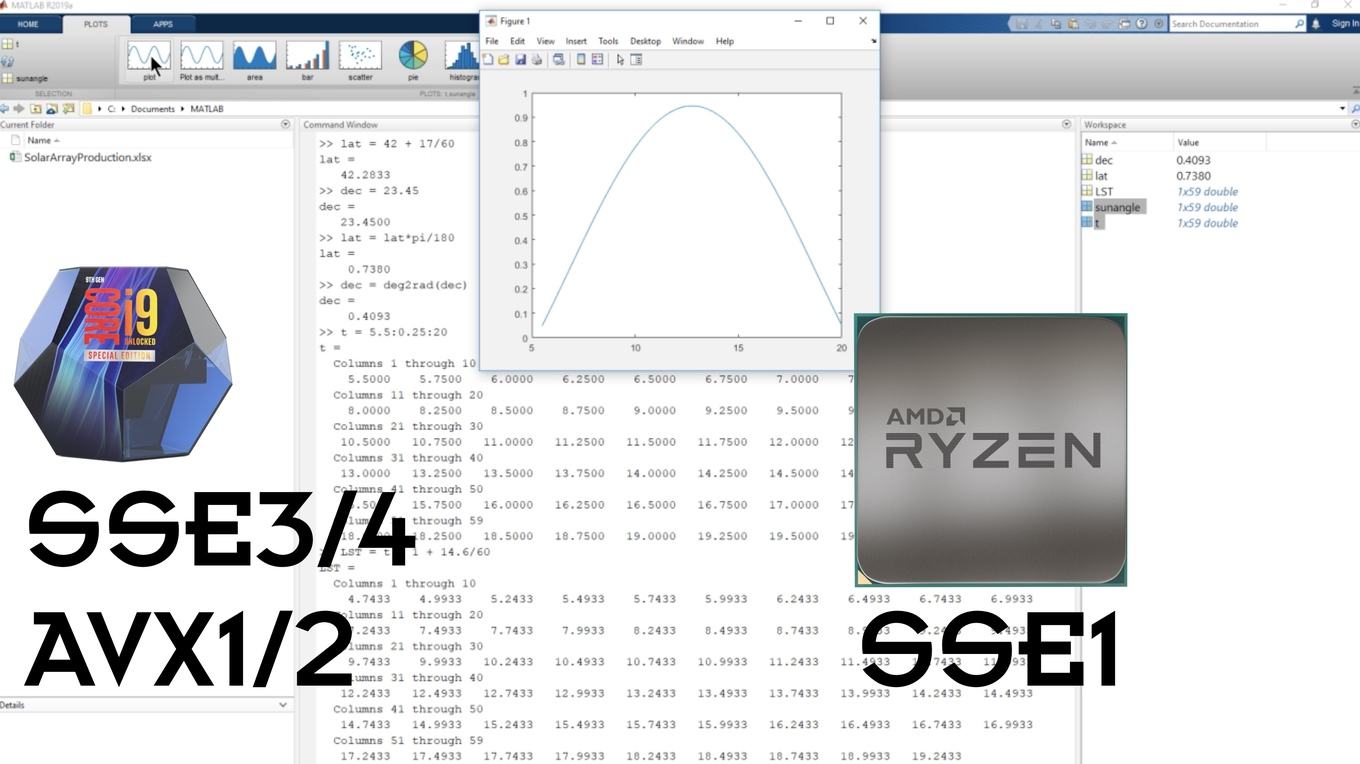
Task: Expand the Details panel chevron
Action: 283,705
